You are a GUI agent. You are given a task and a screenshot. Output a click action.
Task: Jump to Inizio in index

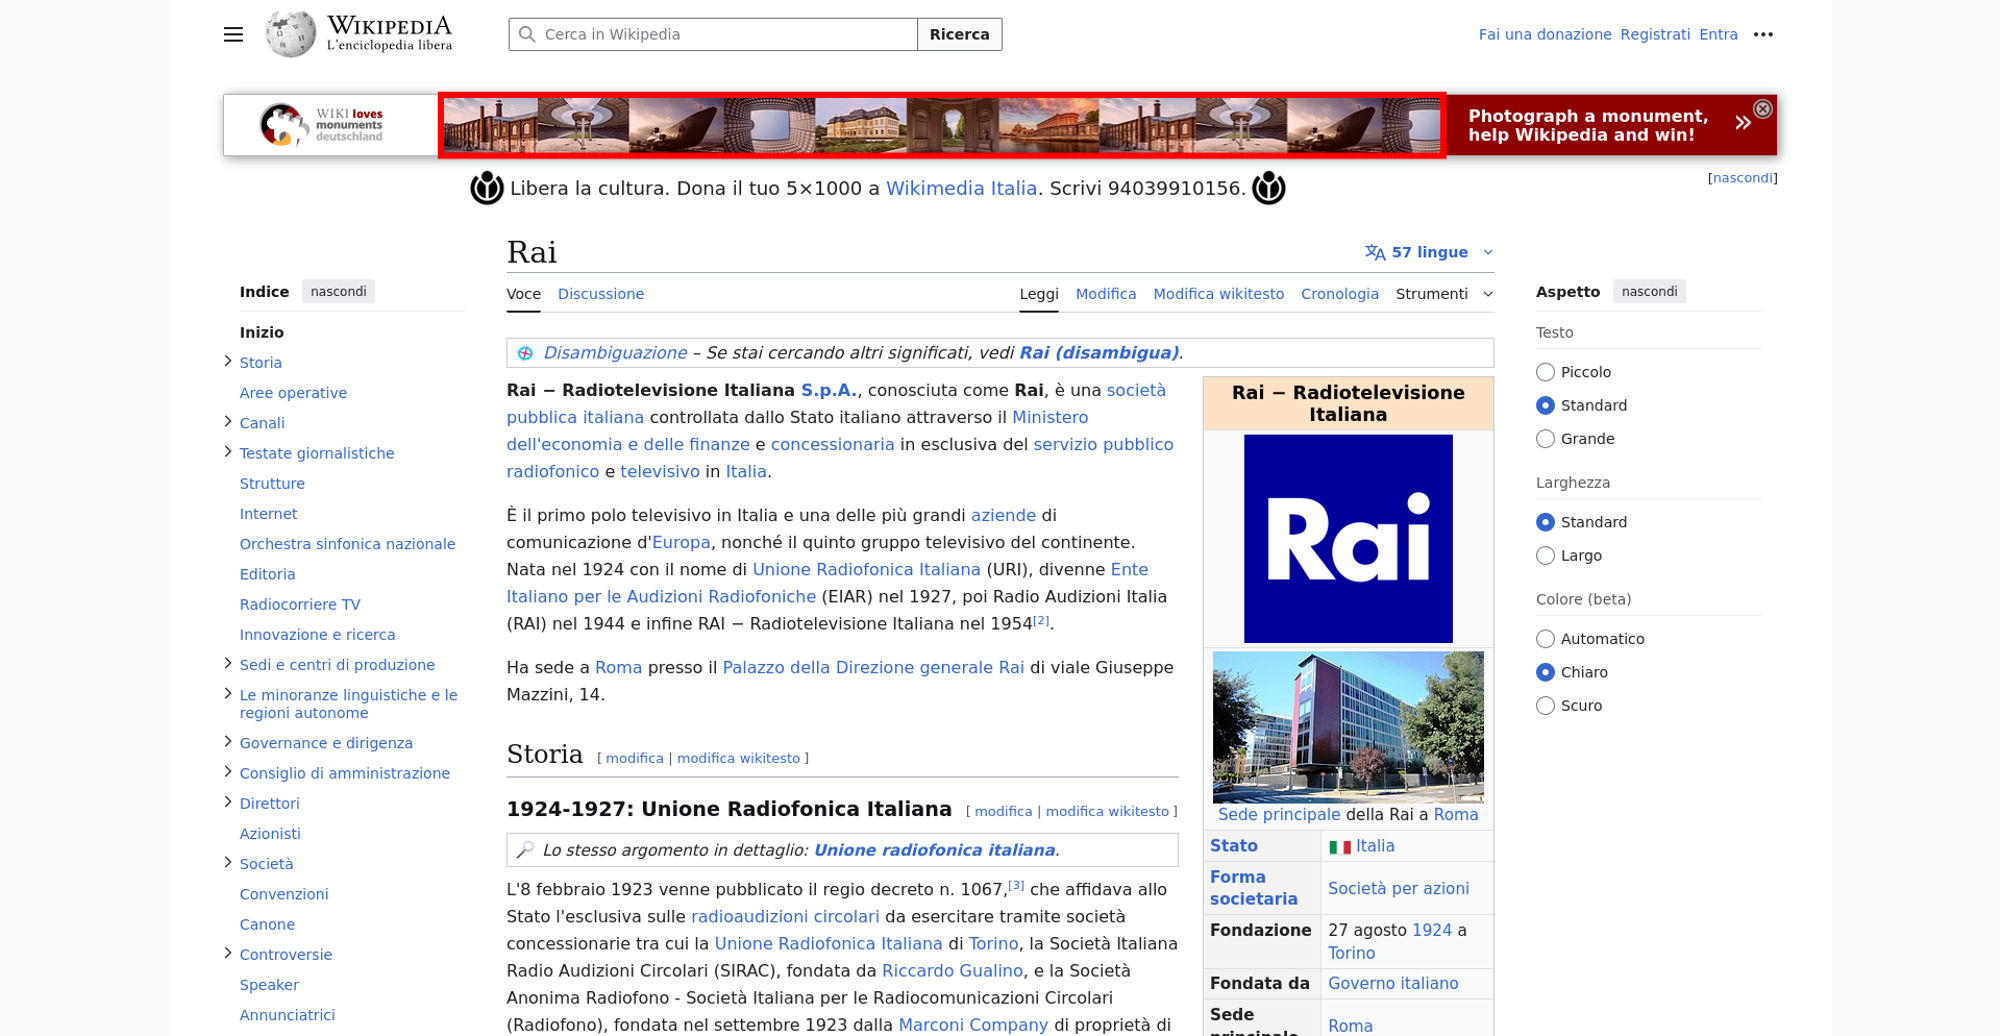262,333
